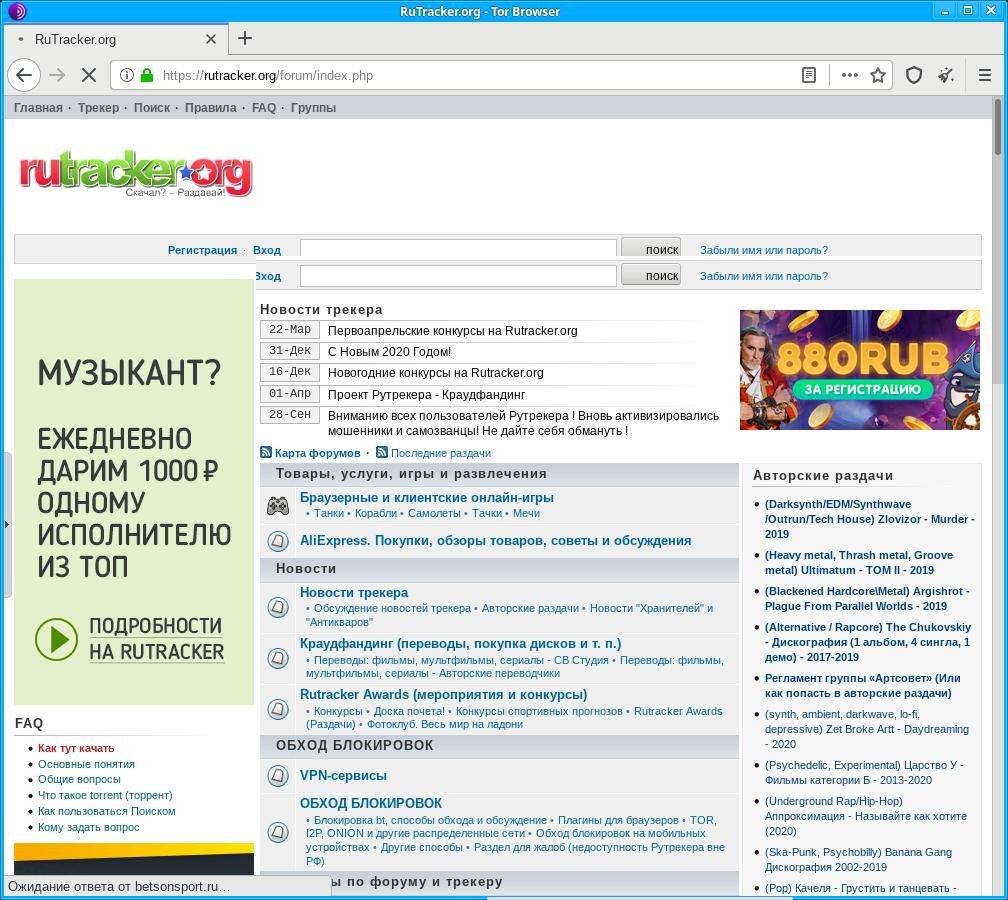Click the forum icon beside Краудфандинг

278,658
